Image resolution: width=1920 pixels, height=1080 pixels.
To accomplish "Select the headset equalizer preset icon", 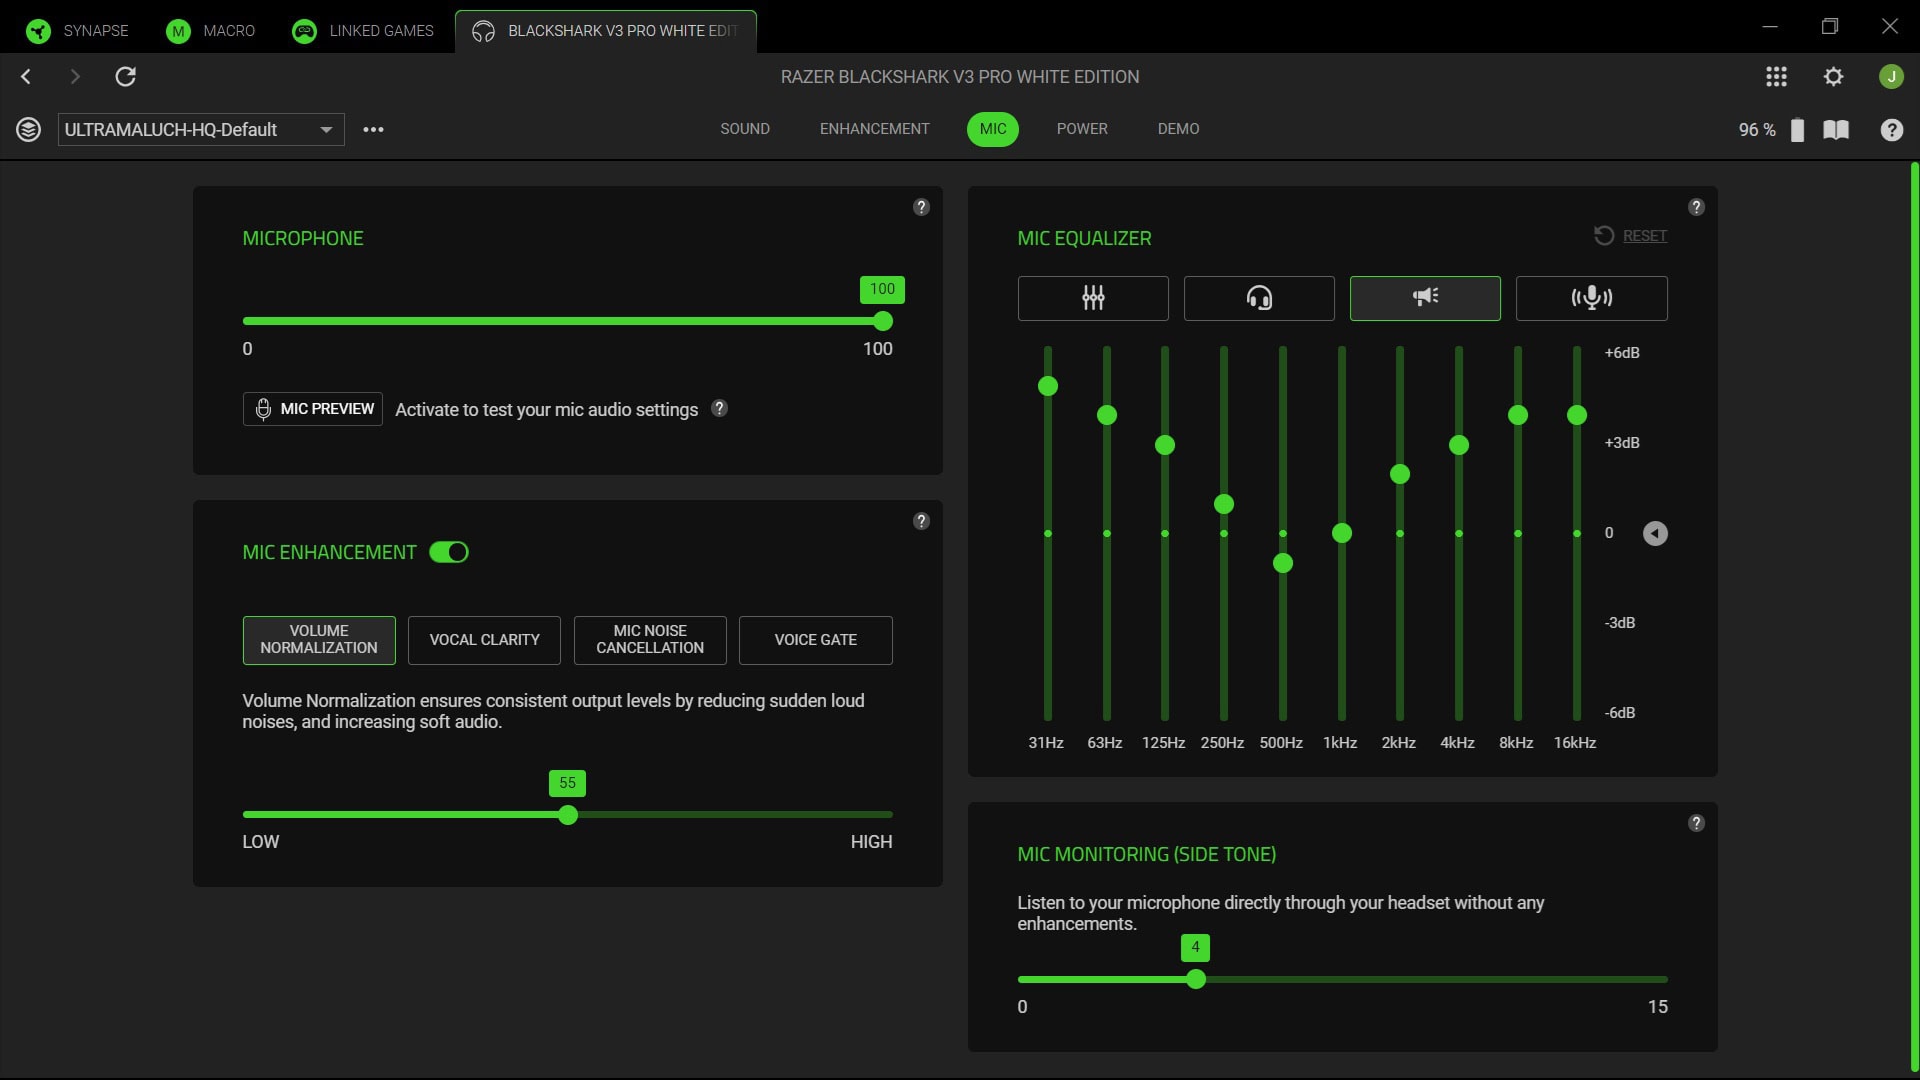I will (1259, 298).
